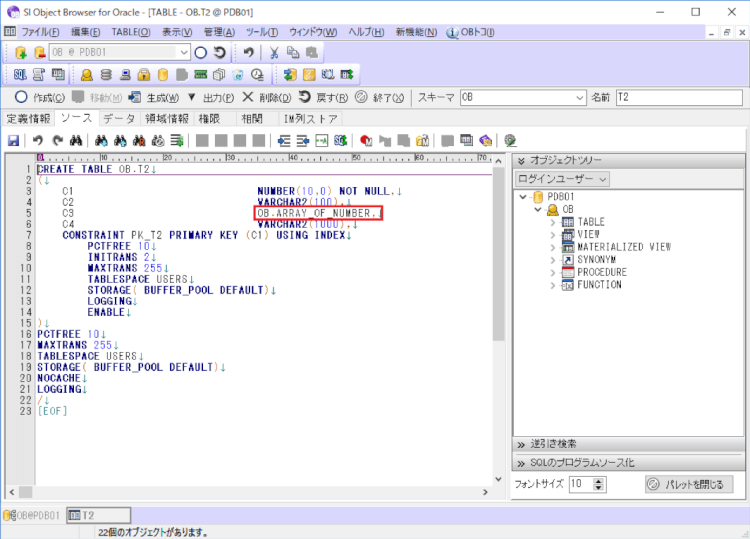Expand the TABLE node in the object tree
750x539 pixels.
tap(552, 222)
